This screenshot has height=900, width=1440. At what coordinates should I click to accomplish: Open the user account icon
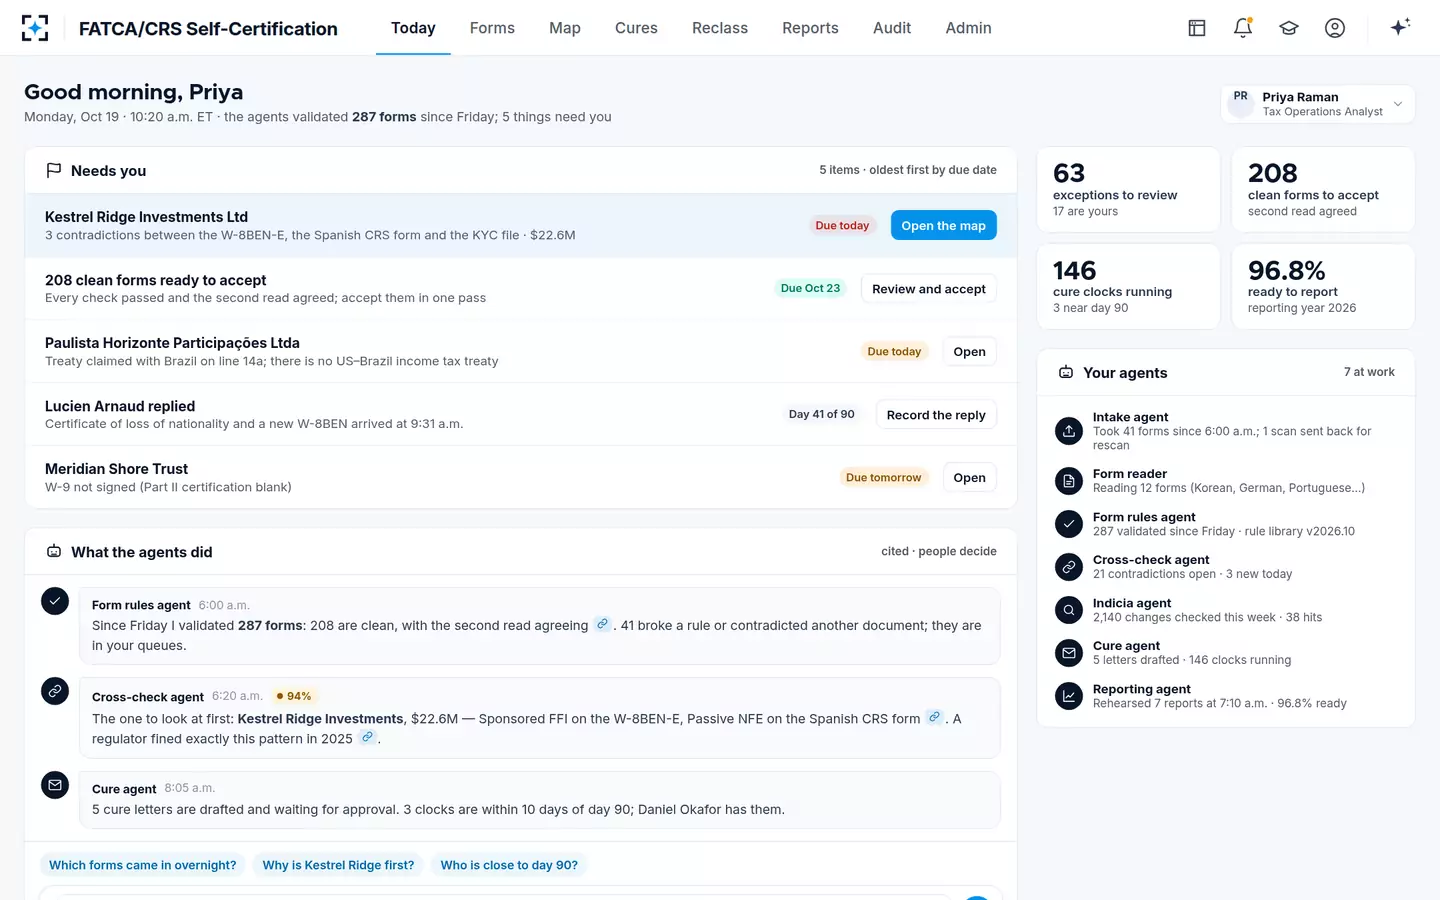1335,28
